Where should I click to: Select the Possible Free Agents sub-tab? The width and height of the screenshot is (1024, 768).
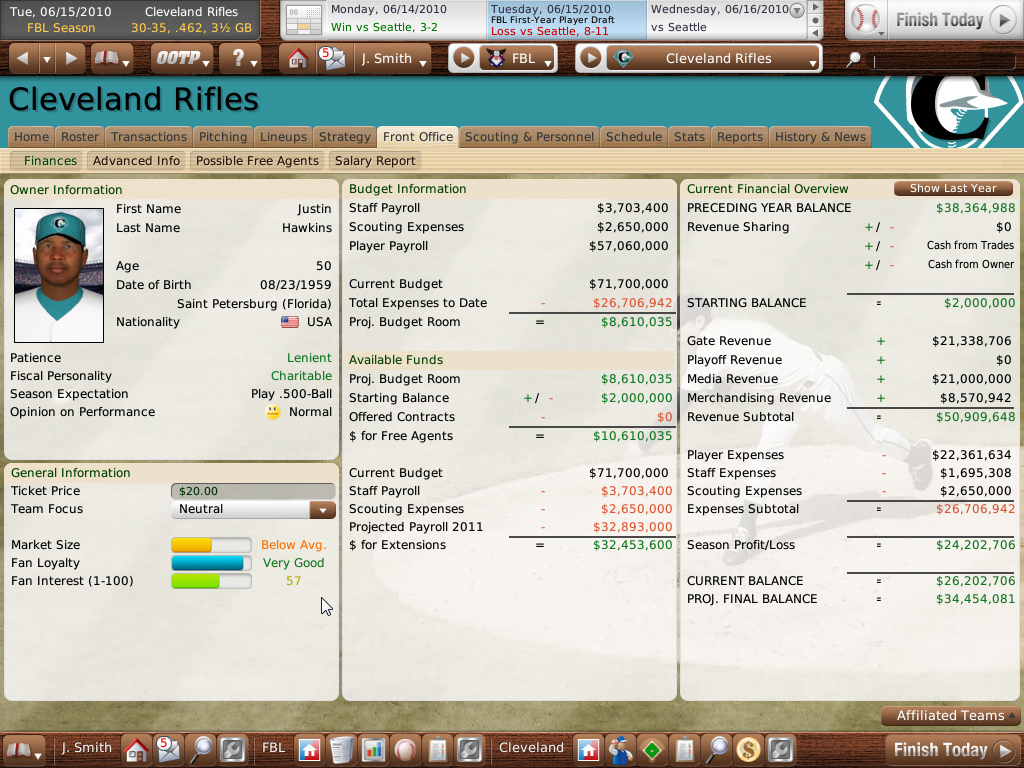[x=257, y=161]
